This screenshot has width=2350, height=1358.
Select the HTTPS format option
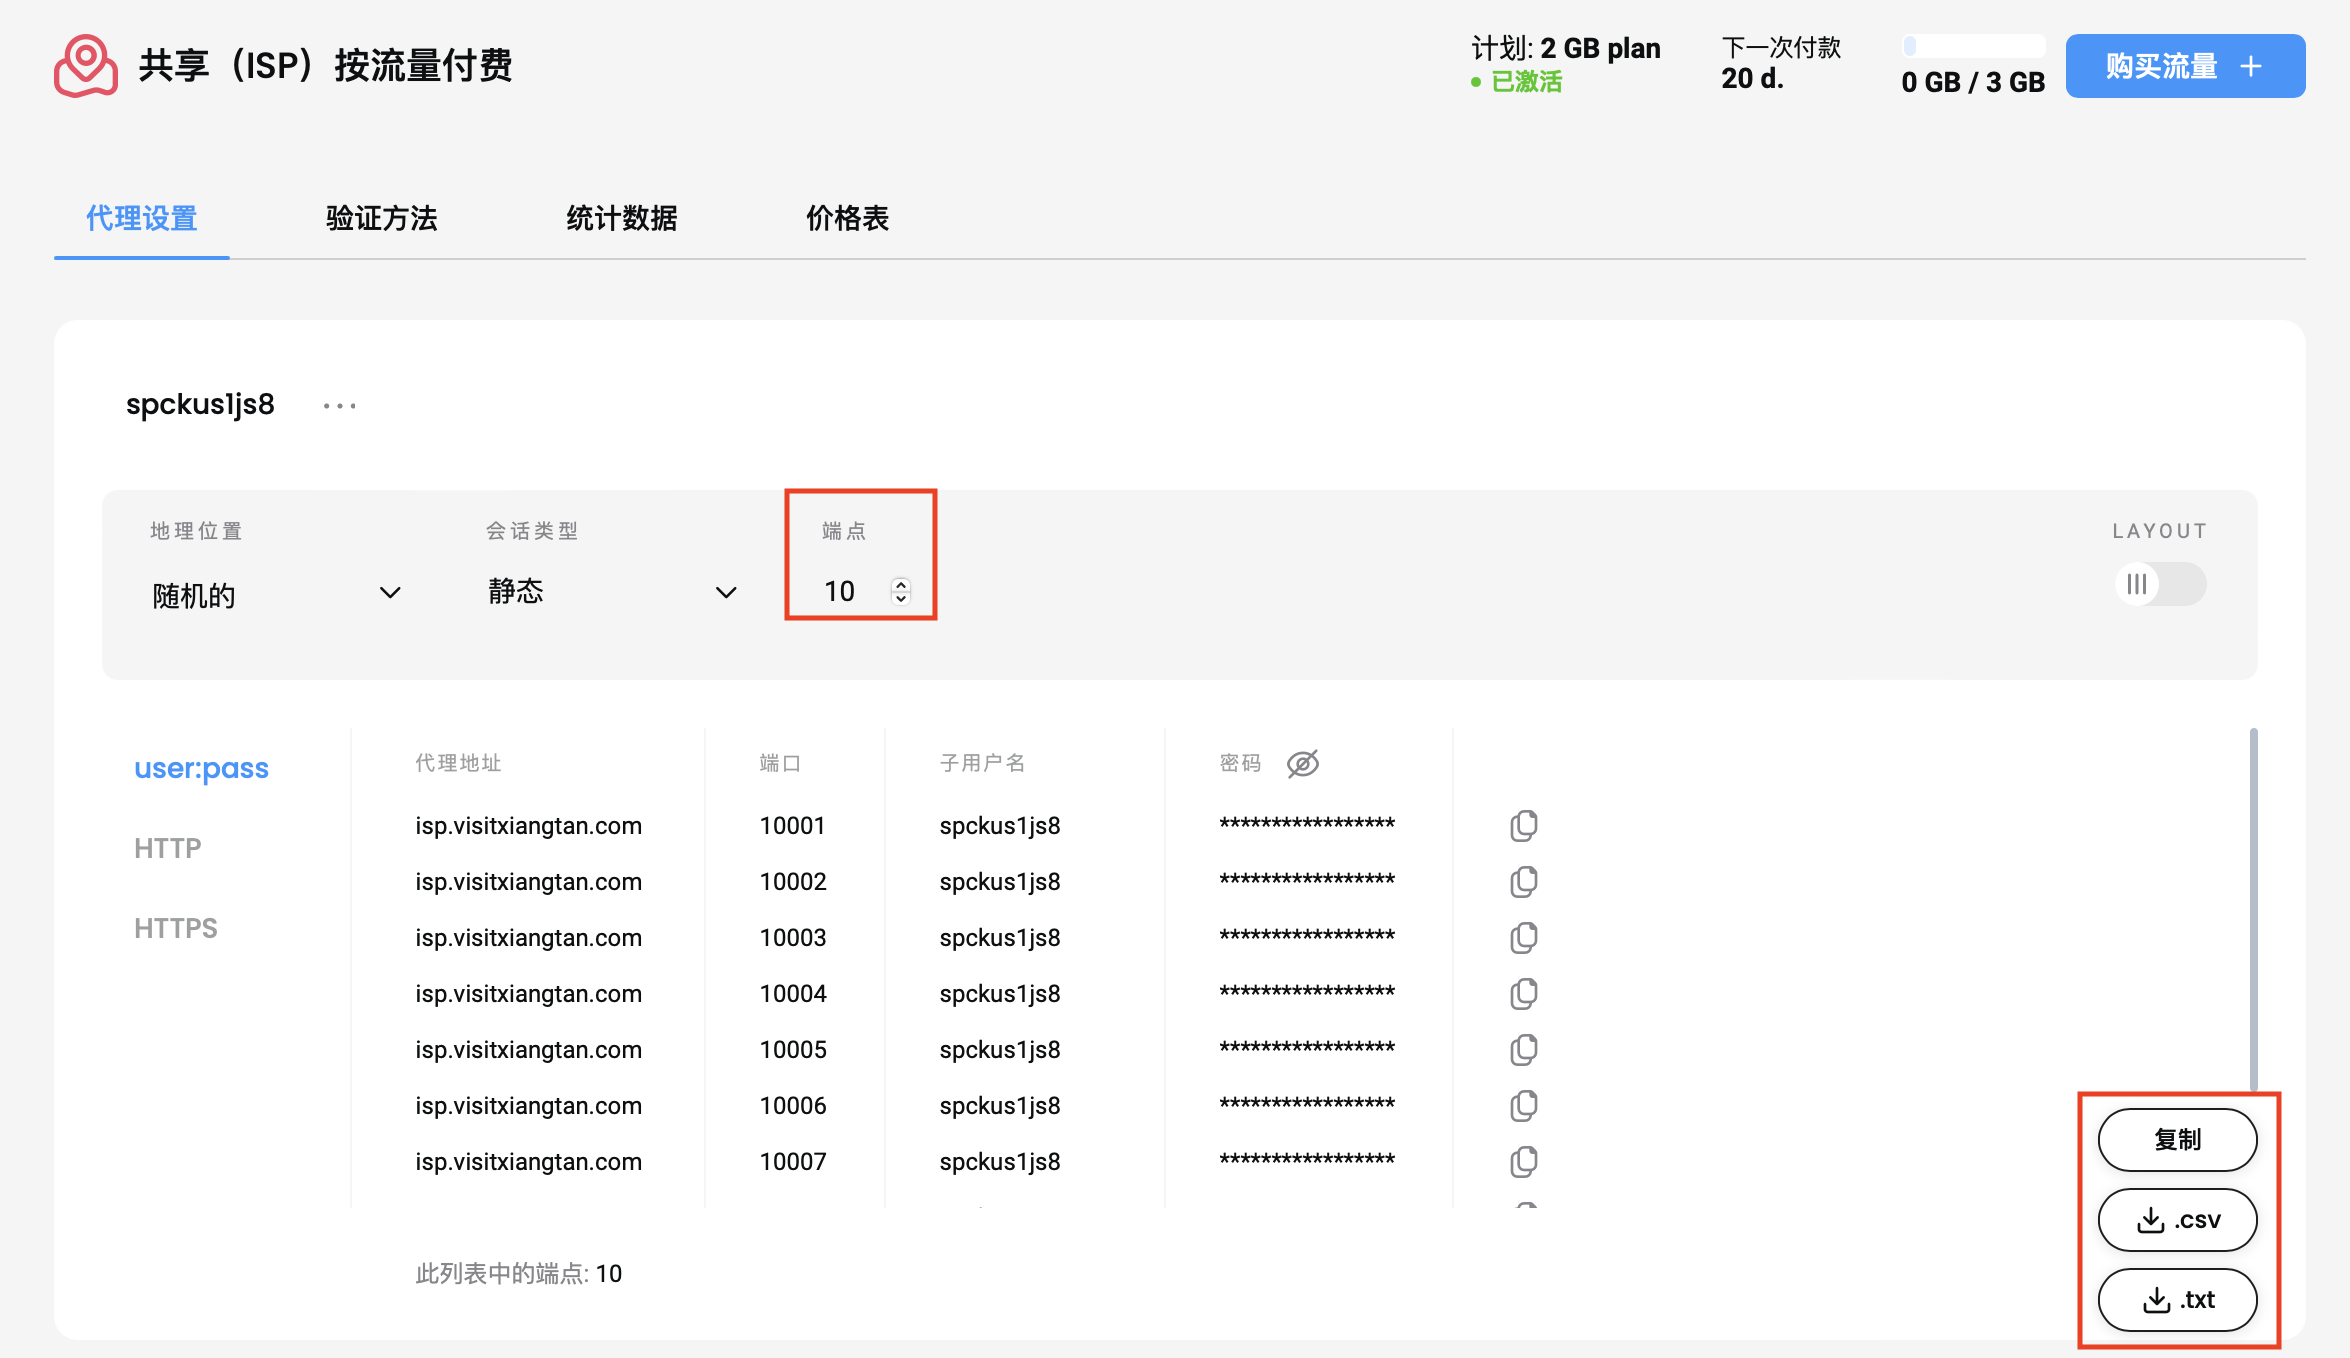pyautogui.click(x=175, y=928)
